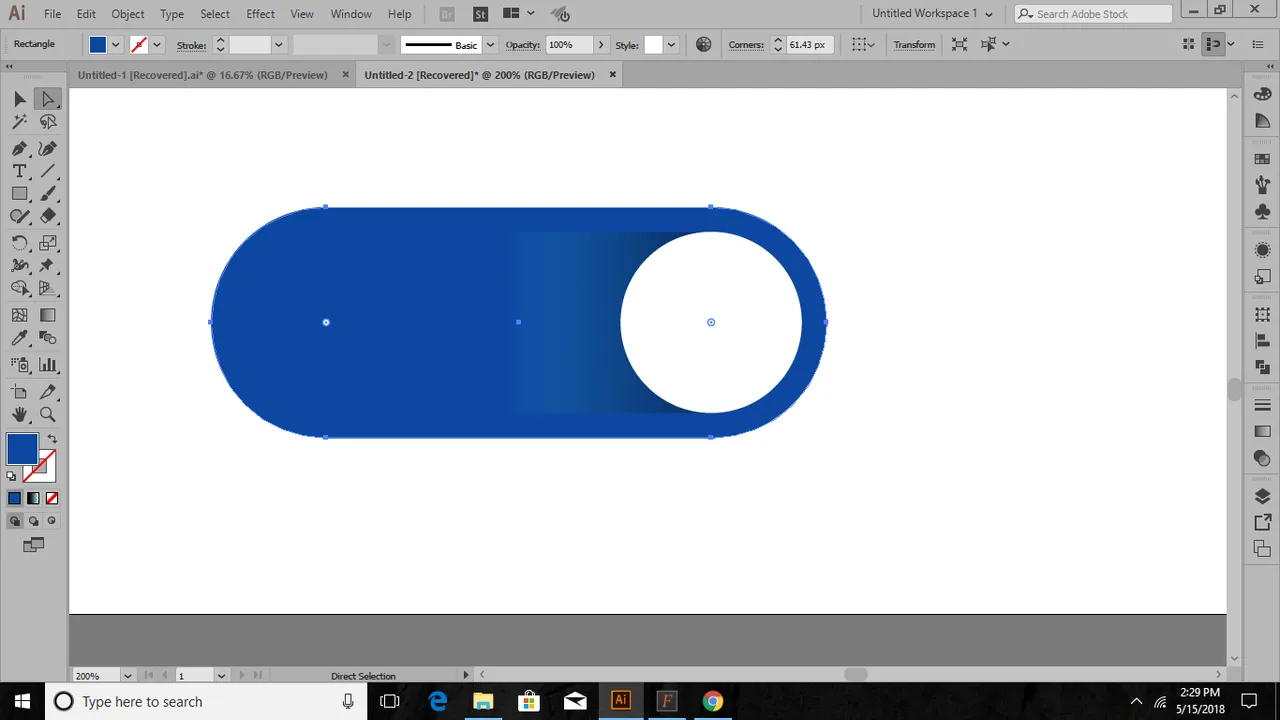Select the Zoom tool magnifier
Image resolution: width=1280 pixels, height=720 pixels.
47,414
